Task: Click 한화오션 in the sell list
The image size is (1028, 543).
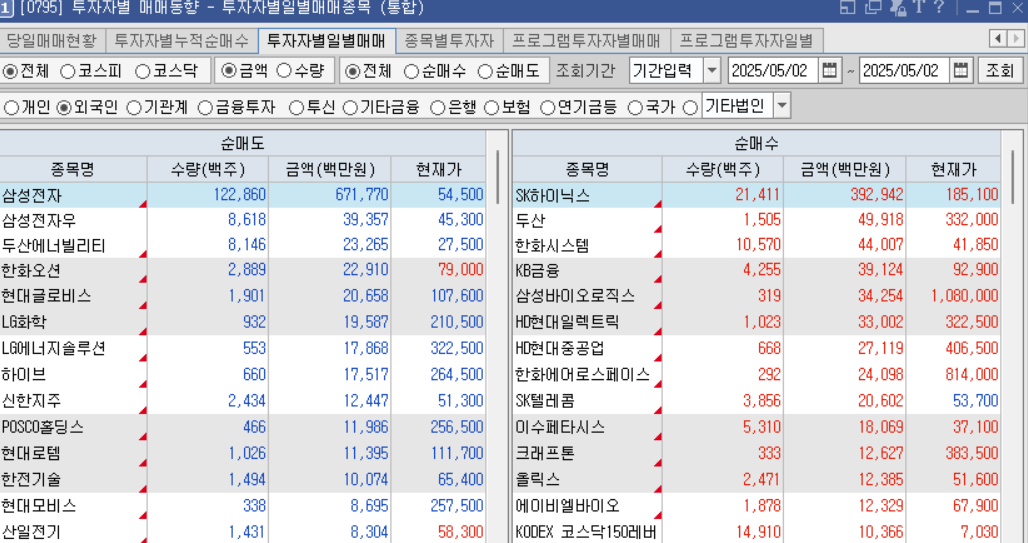Action: pos(31,271)
